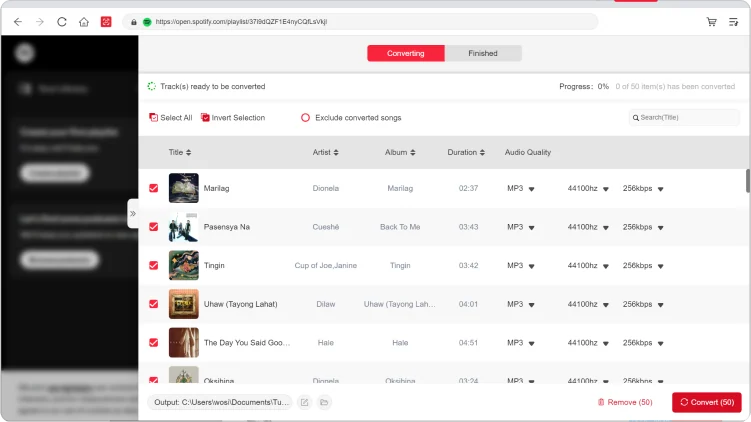This screenshot has width=751, height=422.
Task: Click the Spotify URL address bar
Action: click(360, 22)
